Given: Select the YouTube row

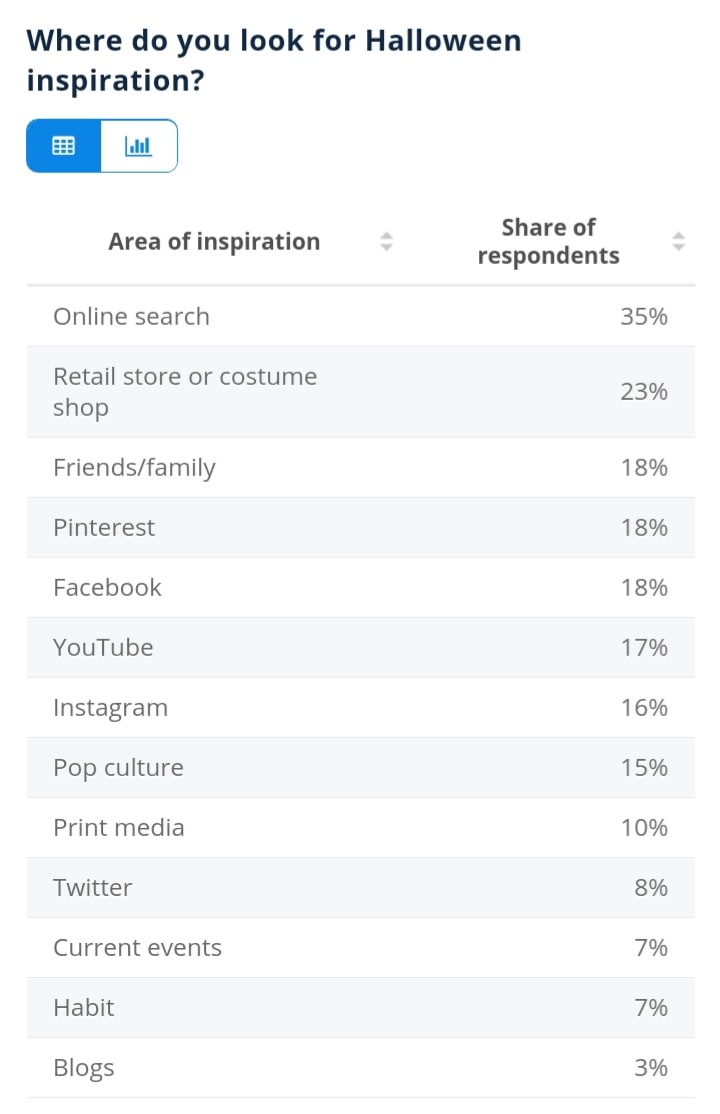Looking at the screenshot, I should pyautogui.click(x=361, y=648).
